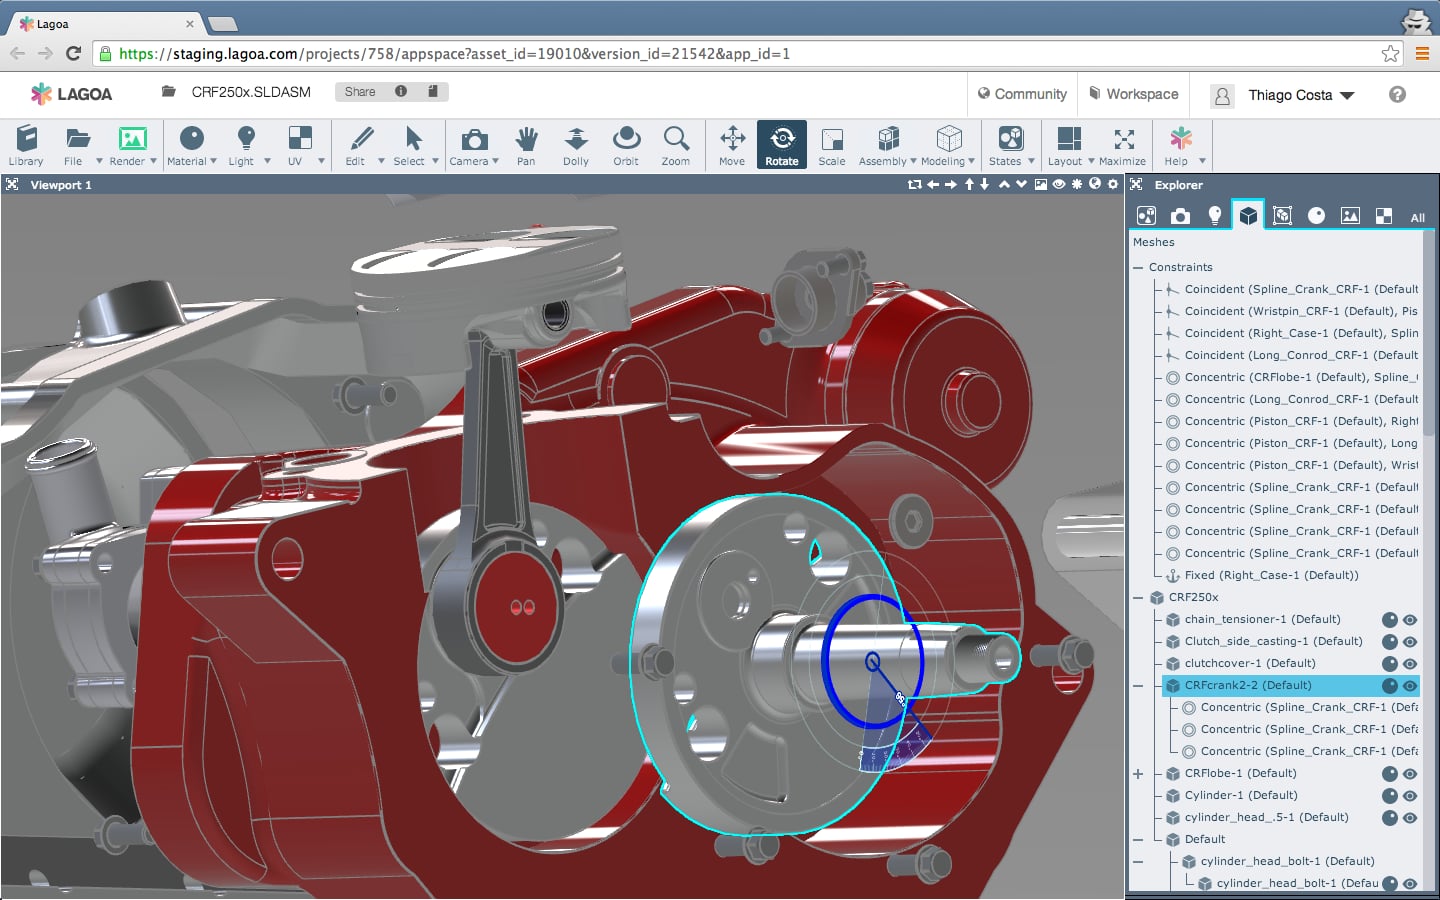
Task: Click the Zoom magnifier tool
Action: coord(676,146)
